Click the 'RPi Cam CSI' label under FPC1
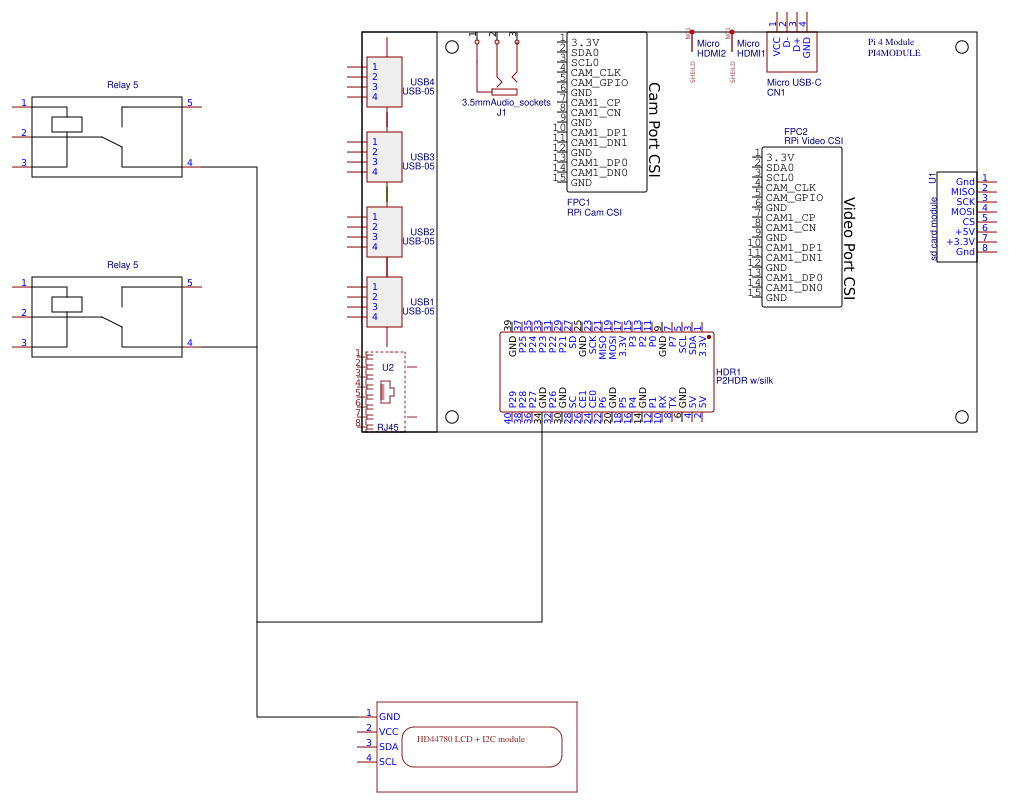This screenshot has width=1009, height=802. click(595, 212)
